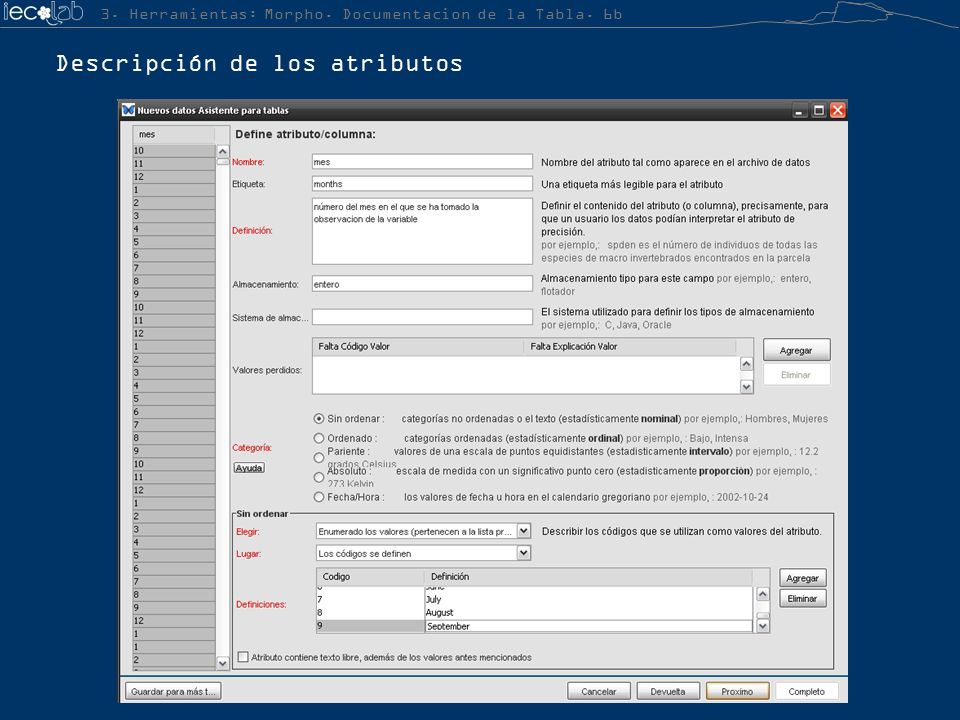Select the Fecha/Hora radio button

pos(318,497)
